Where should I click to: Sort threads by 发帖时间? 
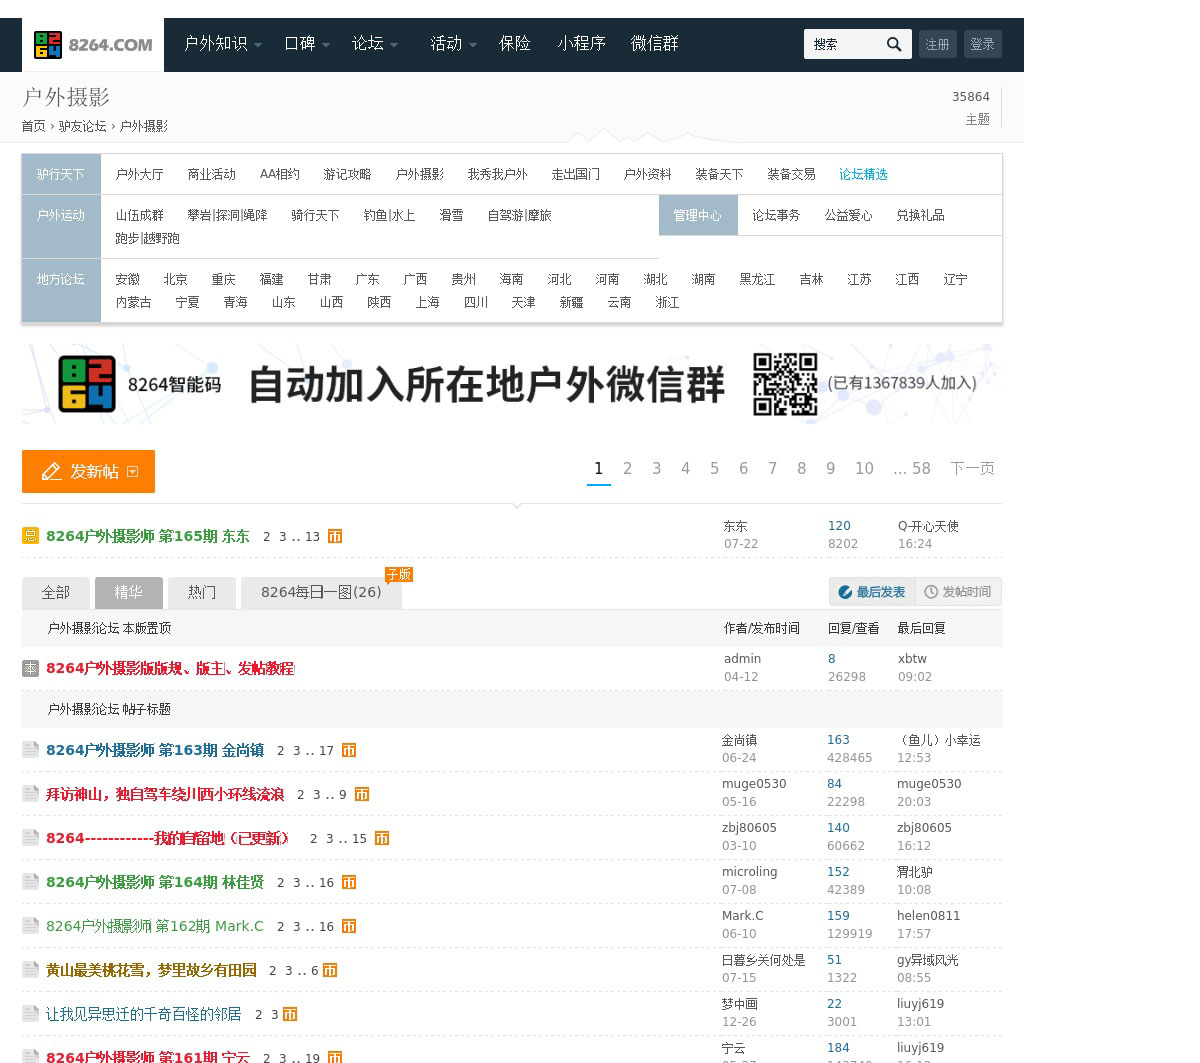(x=958, y=592)
